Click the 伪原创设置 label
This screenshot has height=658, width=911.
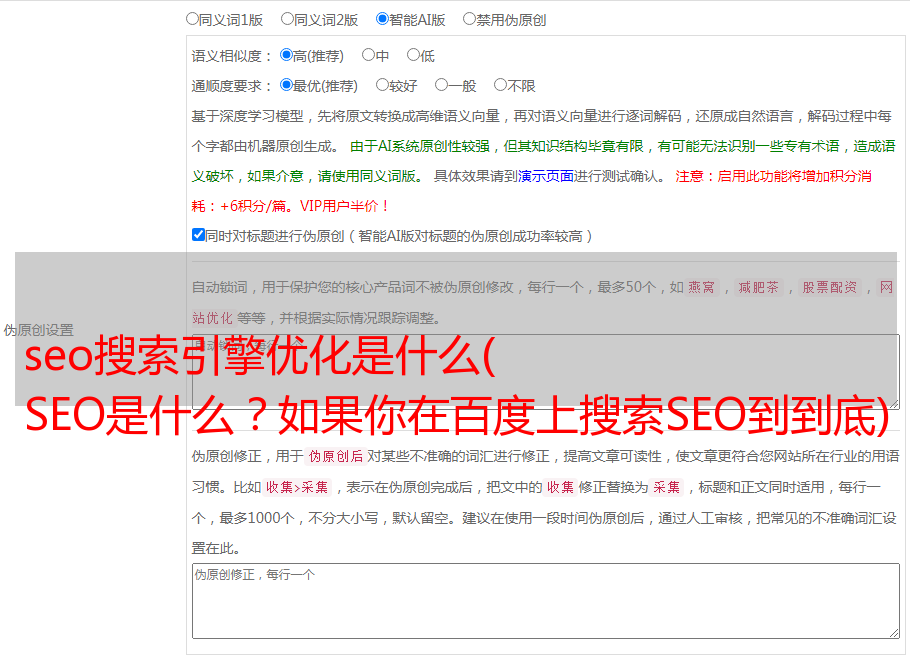39,330
